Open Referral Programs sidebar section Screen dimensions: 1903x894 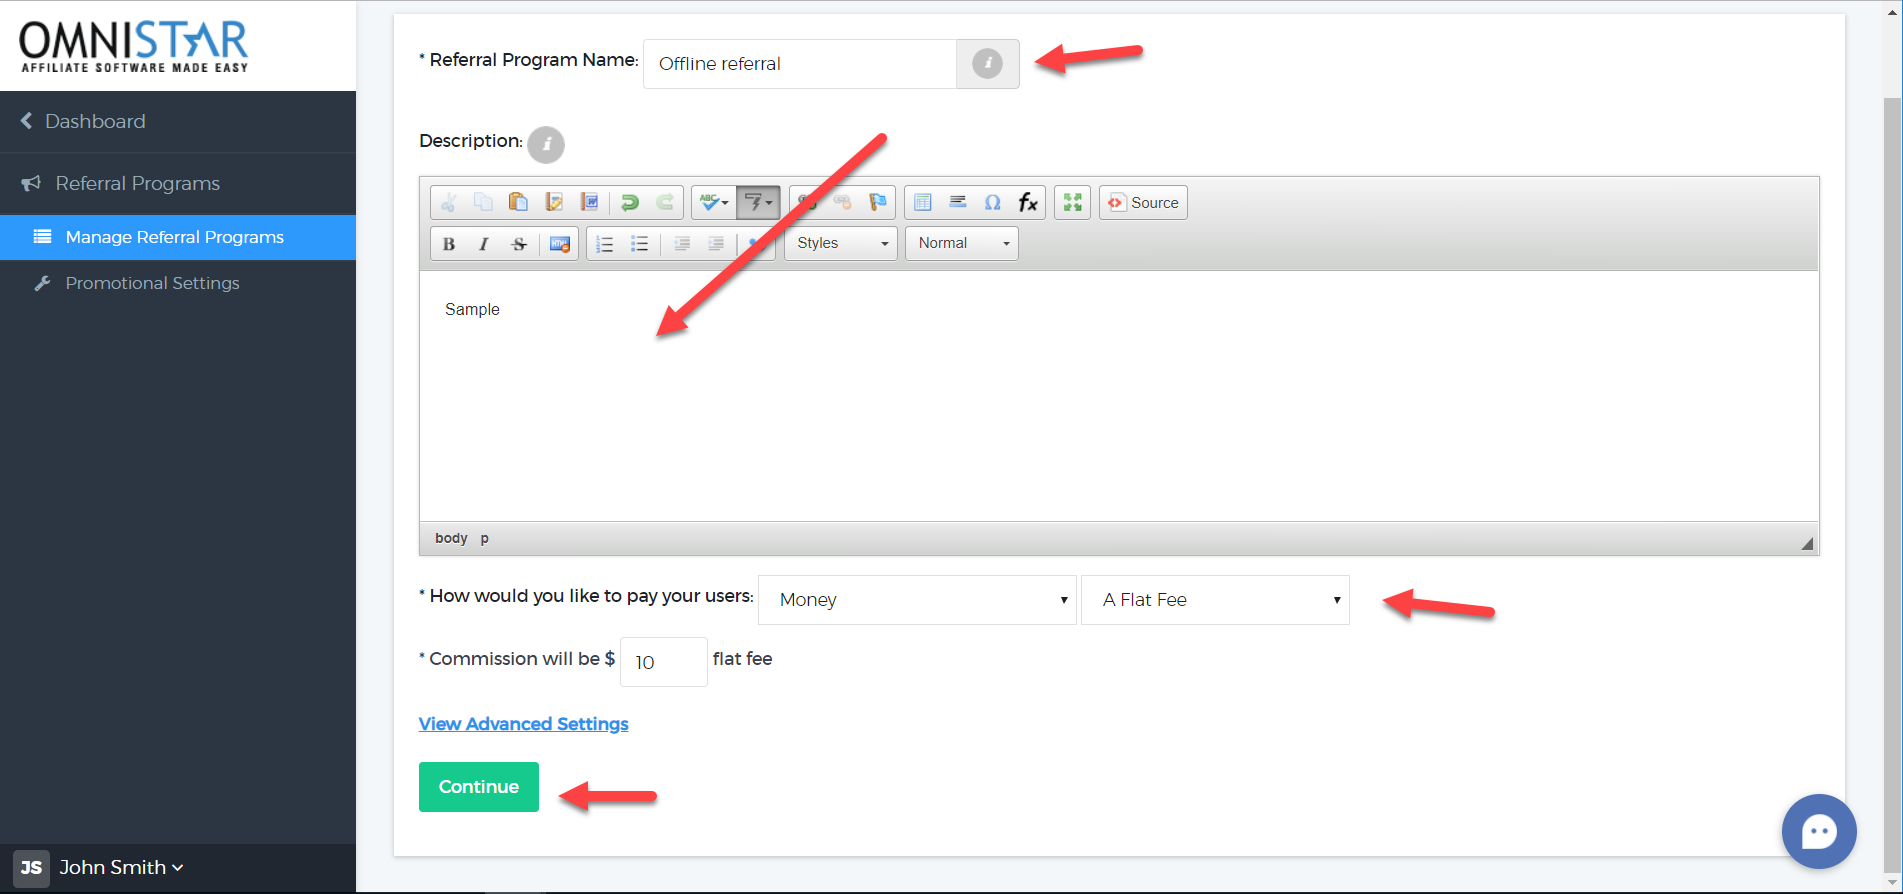tap(178, 184)
